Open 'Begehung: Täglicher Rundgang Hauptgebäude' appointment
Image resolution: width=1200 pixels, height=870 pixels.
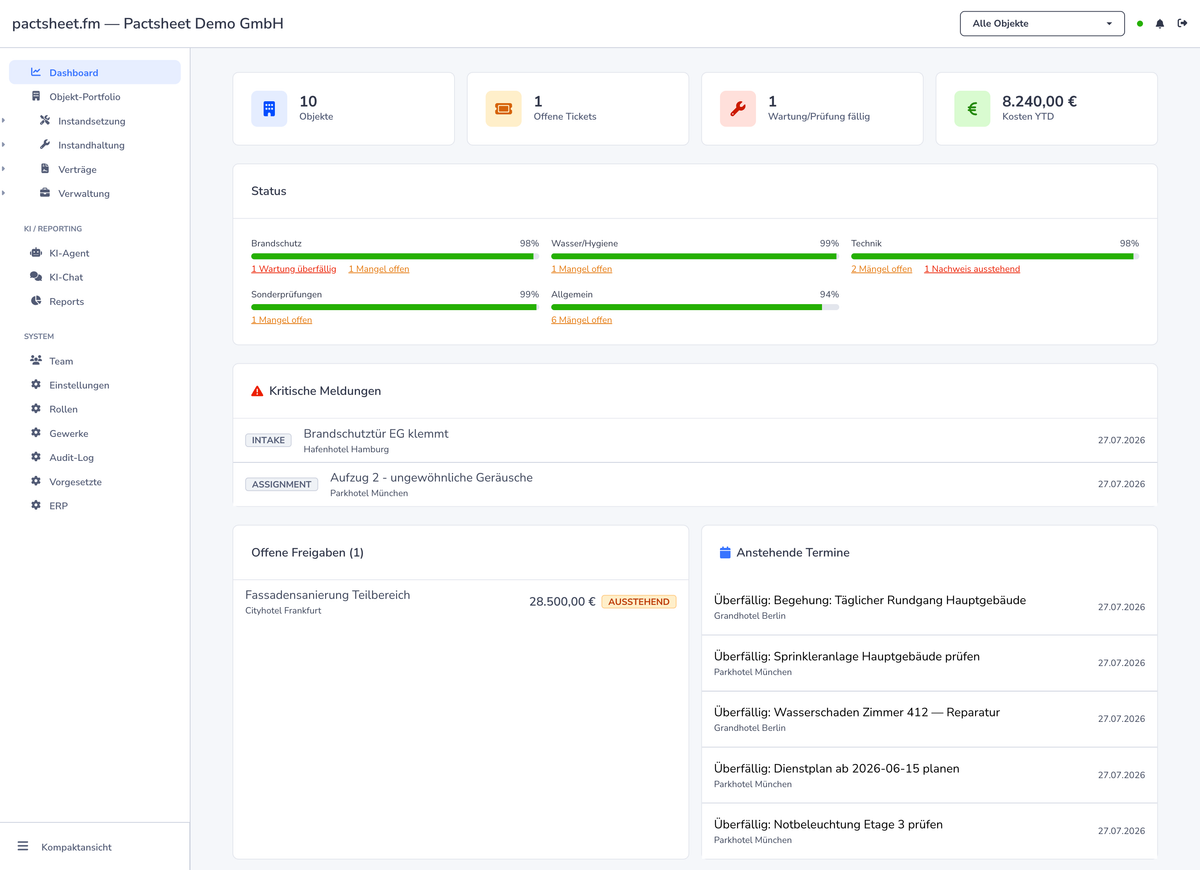[929, 607]
